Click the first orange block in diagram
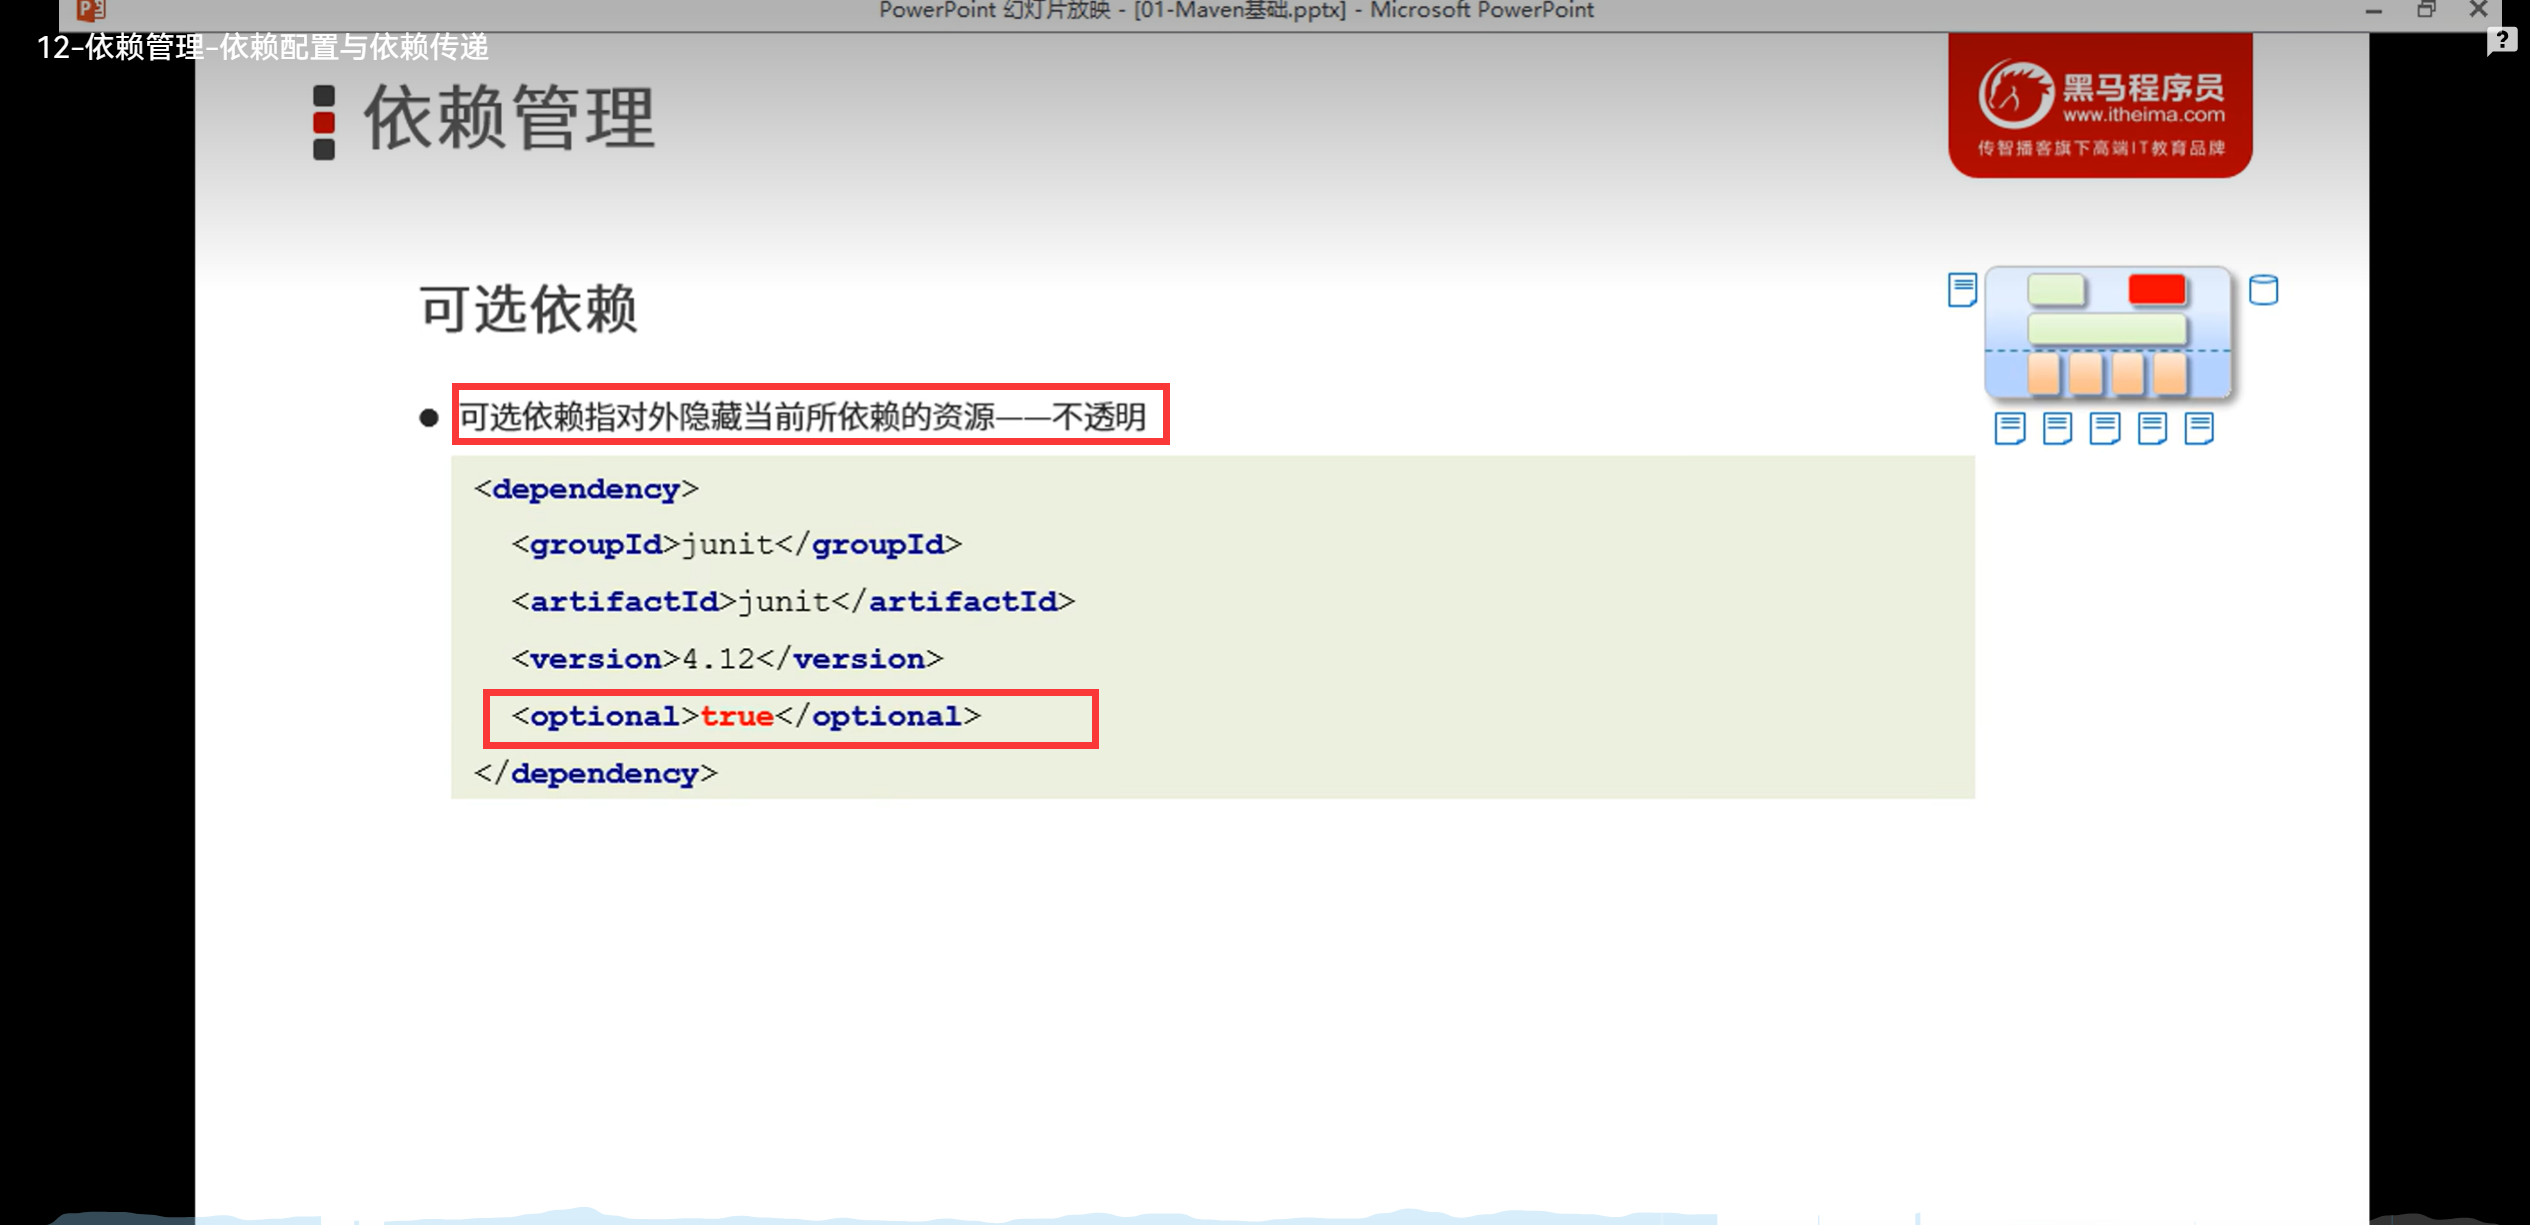 pos(2043,375)
